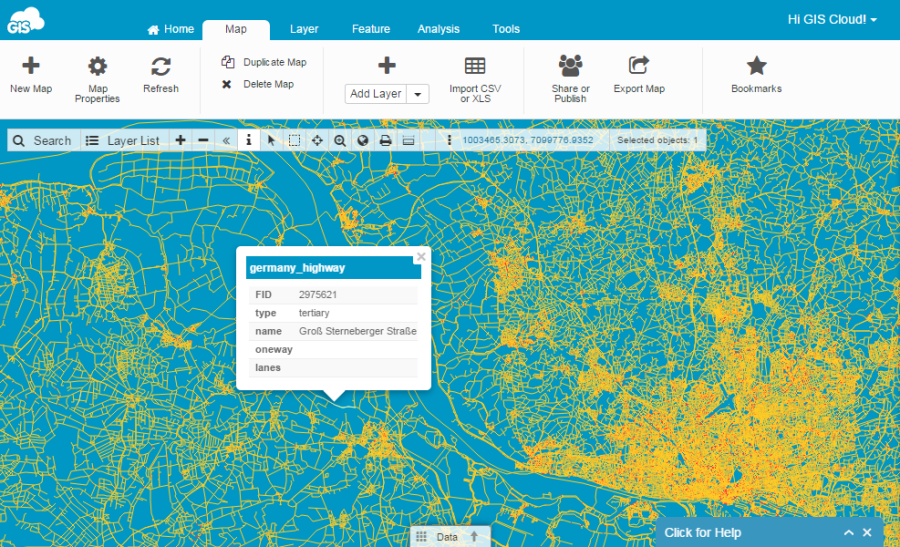Click the Click for Help bar
The image size is (900, 547).
(703, 533)
